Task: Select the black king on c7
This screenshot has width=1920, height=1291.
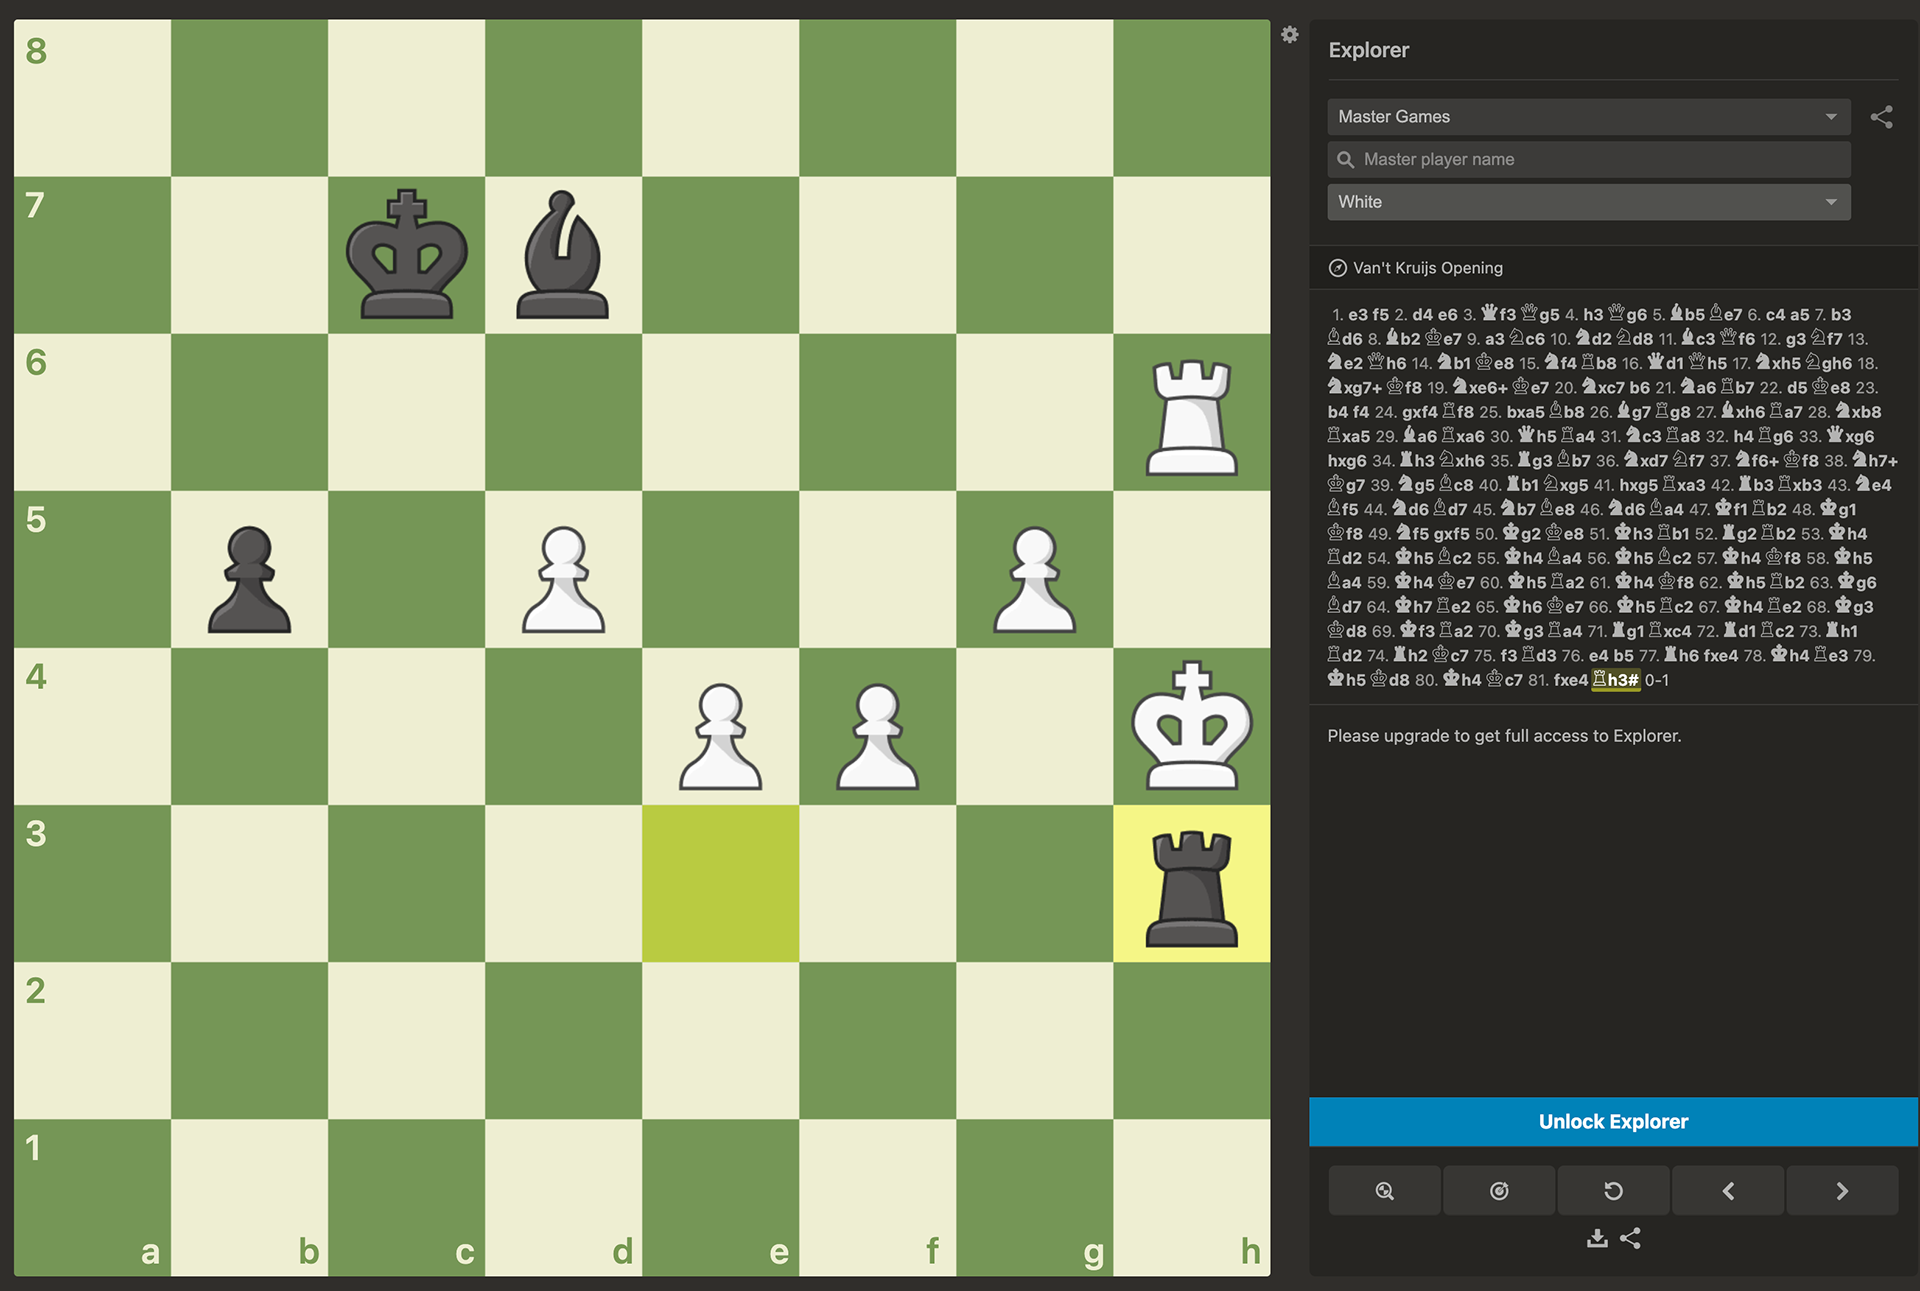Action: coord(406,255)
